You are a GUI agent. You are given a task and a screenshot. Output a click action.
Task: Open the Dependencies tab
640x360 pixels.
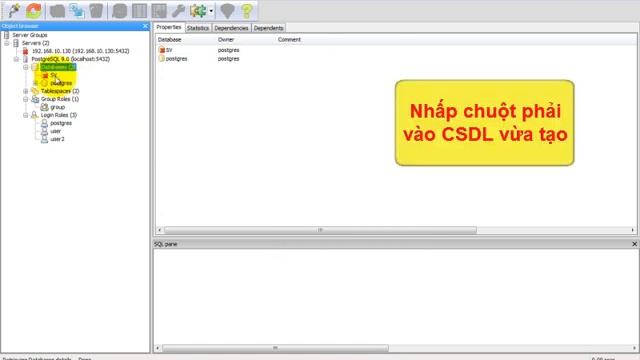click(231, 28)
